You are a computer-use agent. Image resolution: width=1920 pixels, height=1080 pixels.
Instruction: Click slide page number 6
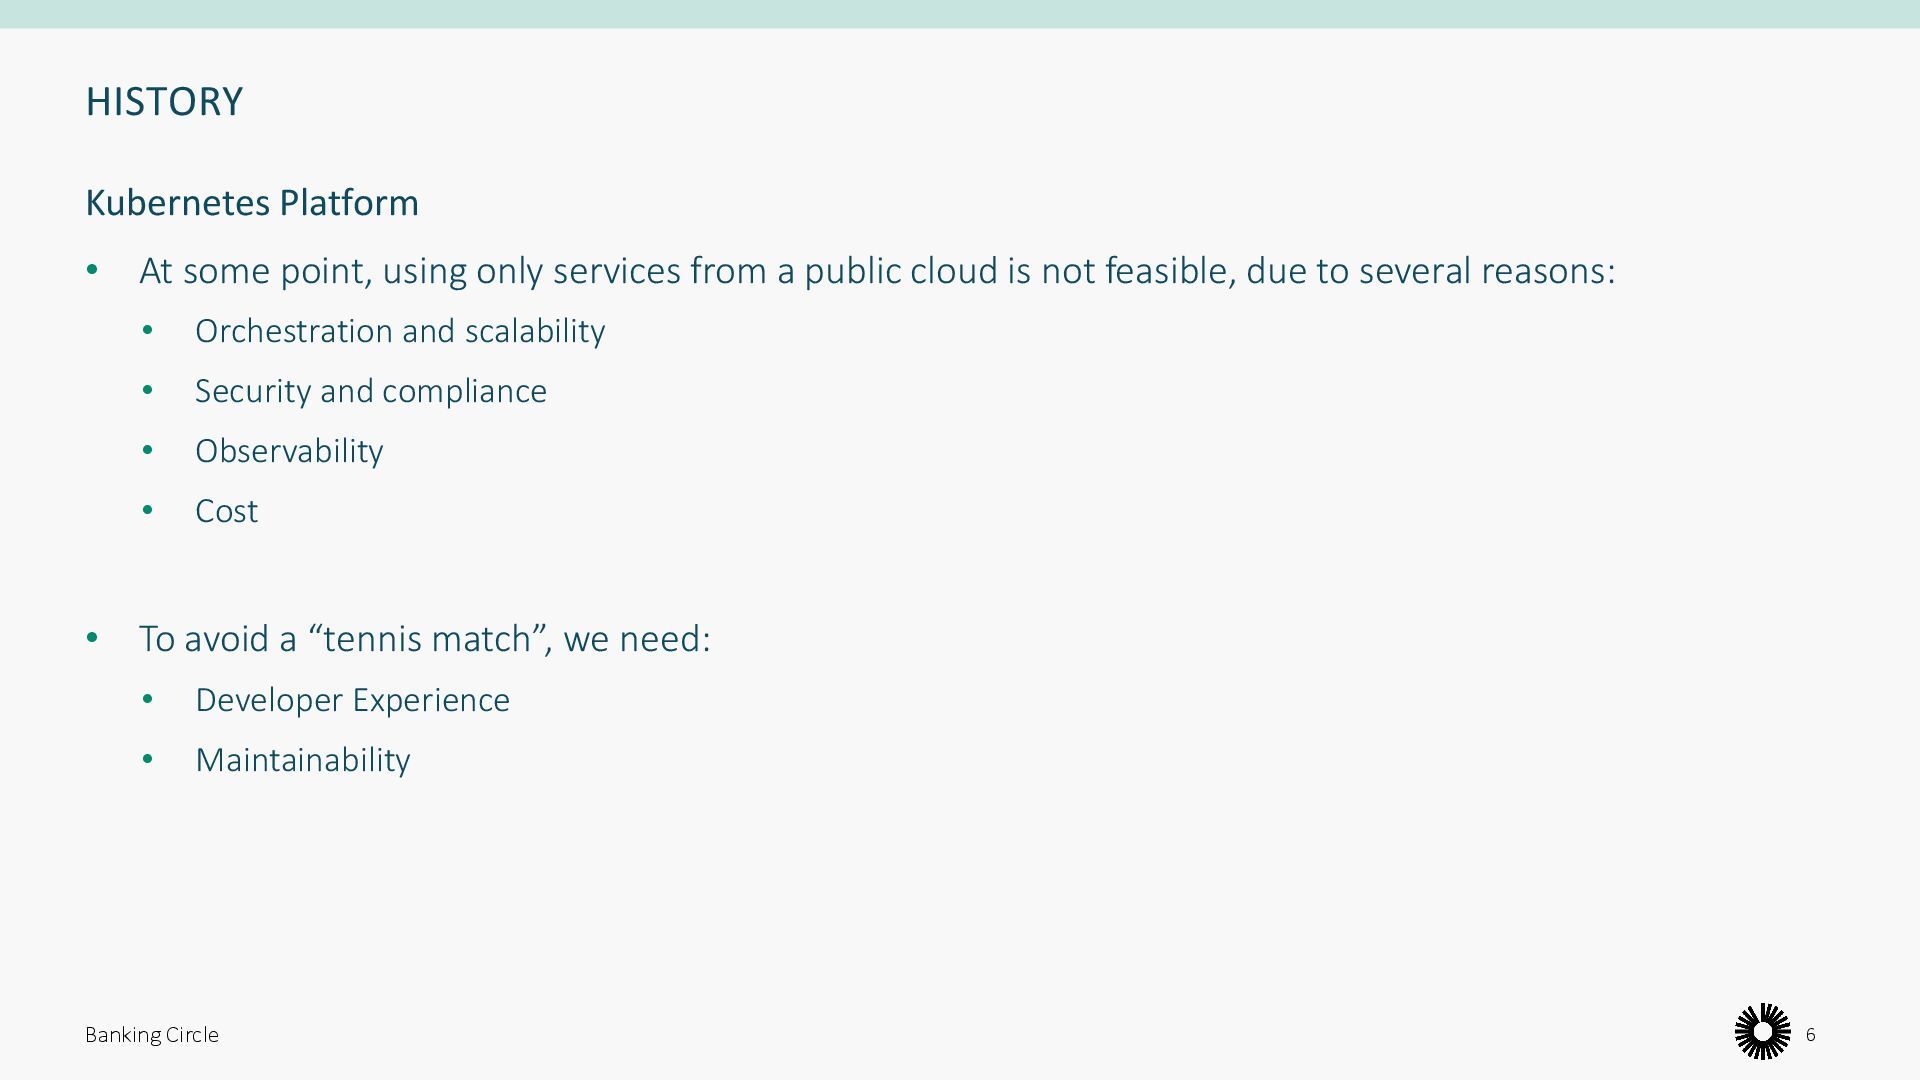click(1810, 1035)
